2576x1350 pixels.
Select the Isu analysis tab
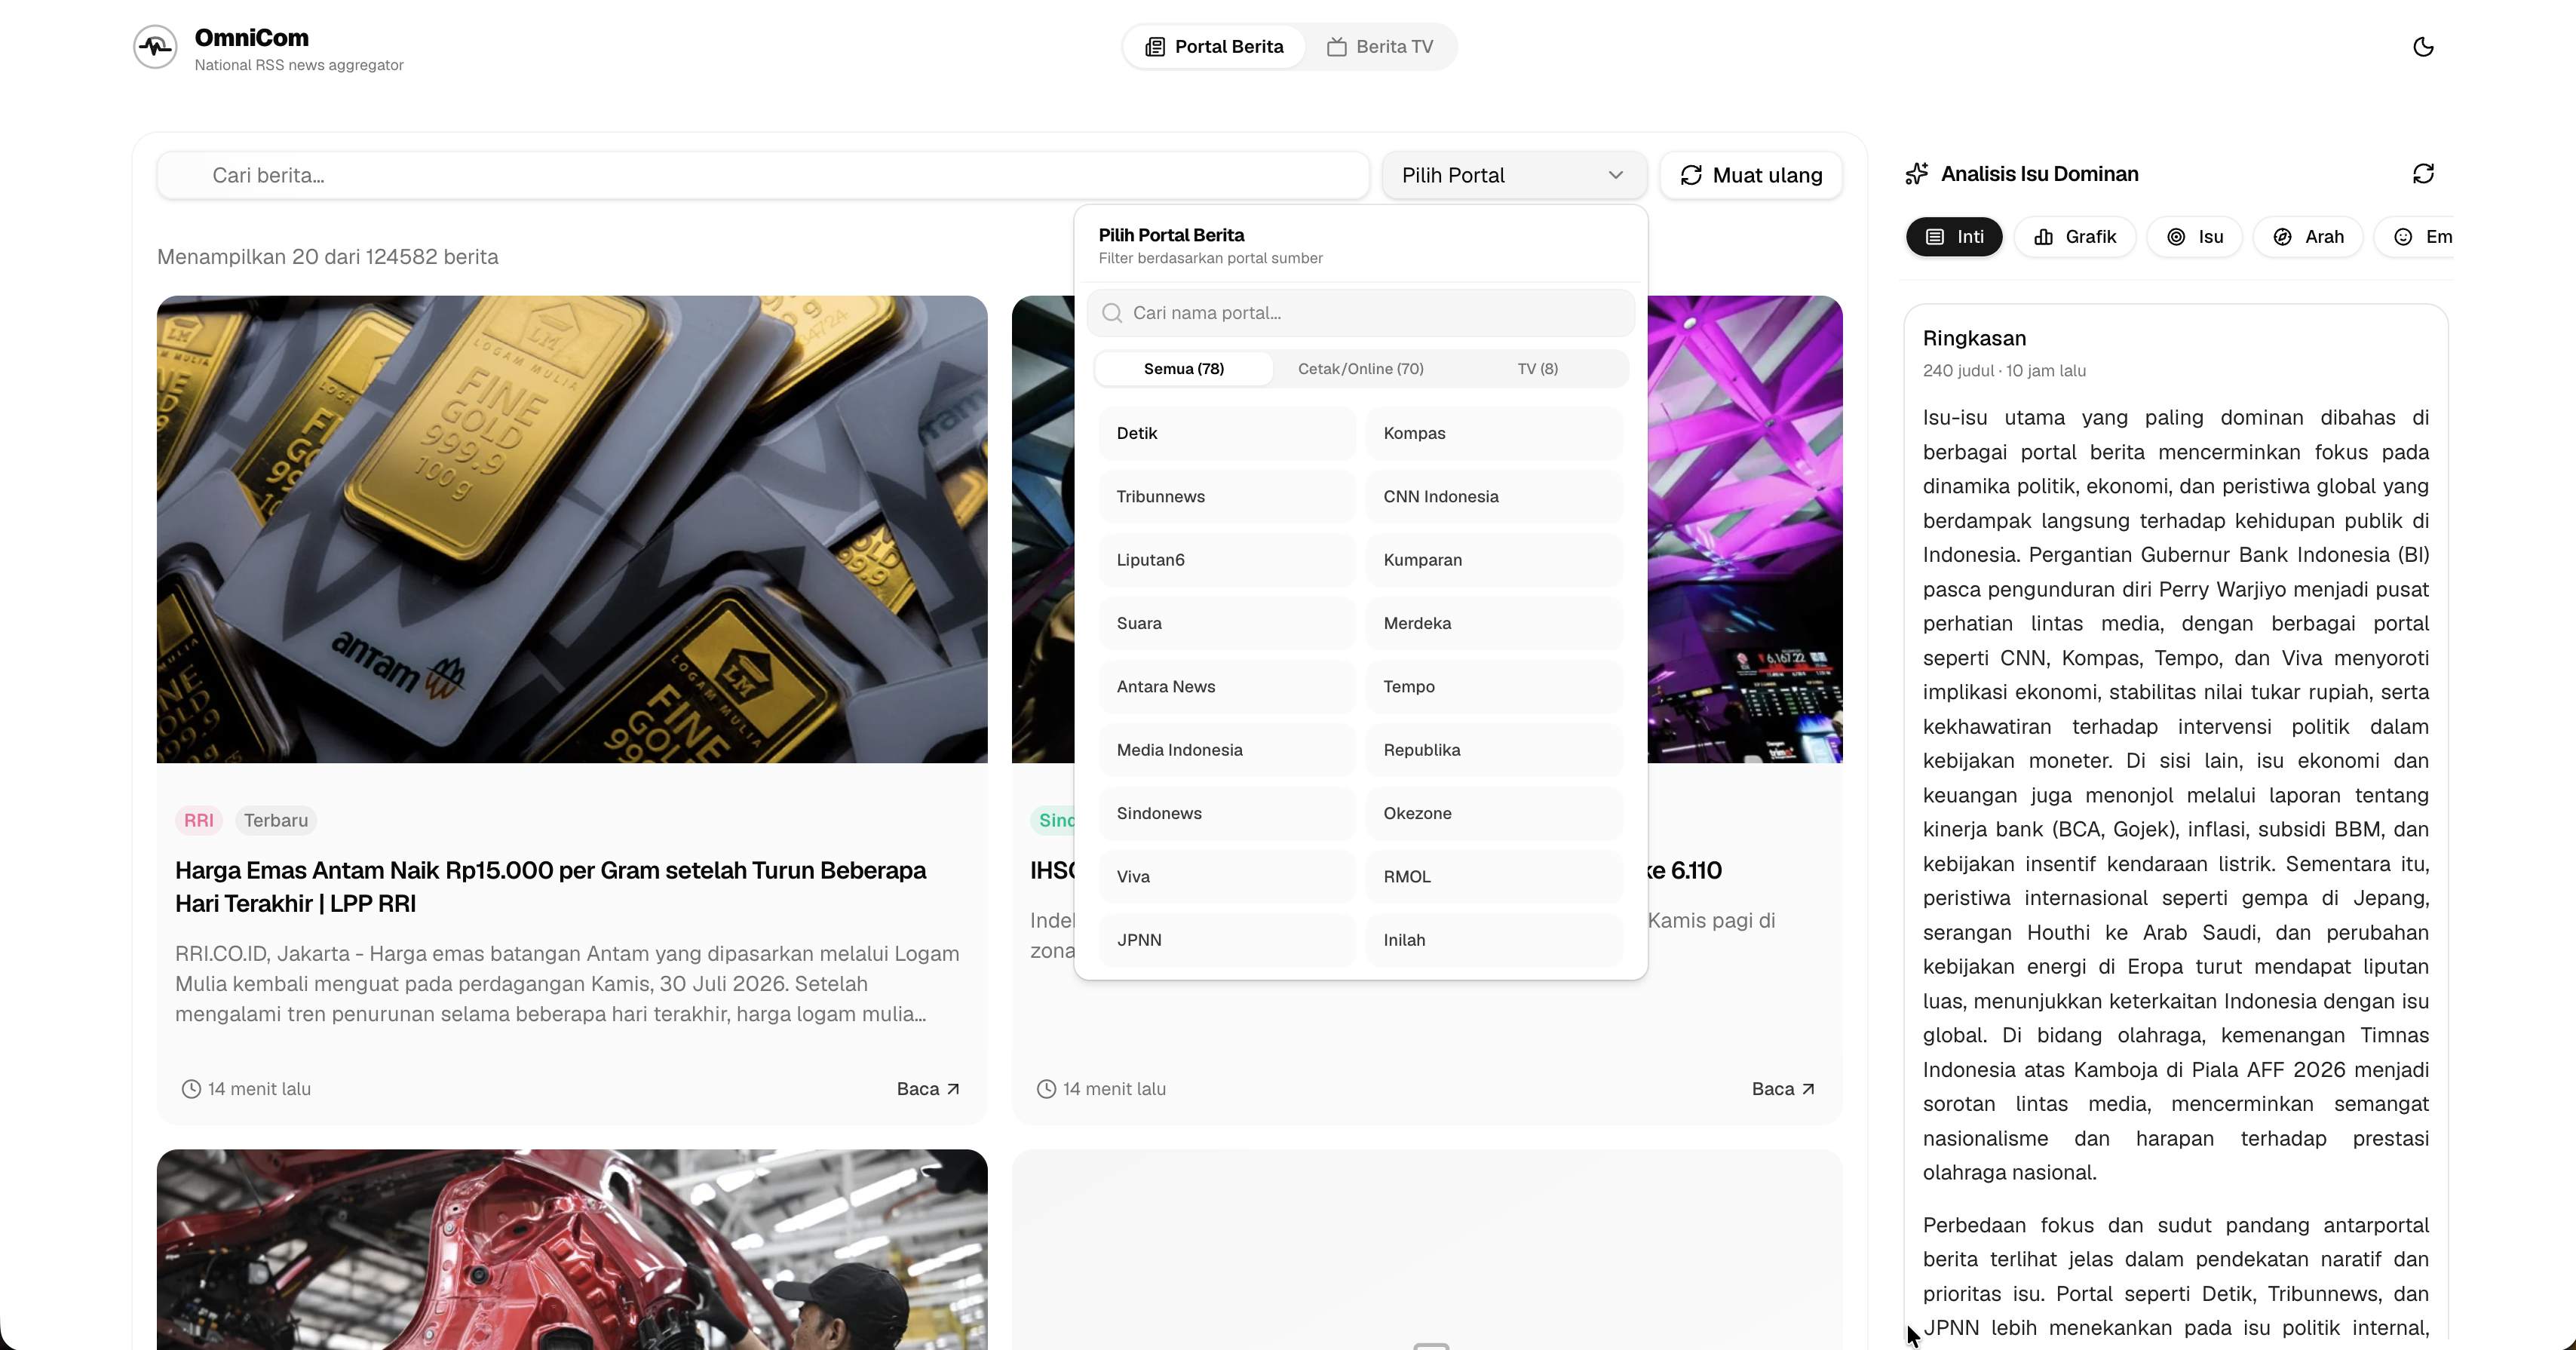(2195, 237)
